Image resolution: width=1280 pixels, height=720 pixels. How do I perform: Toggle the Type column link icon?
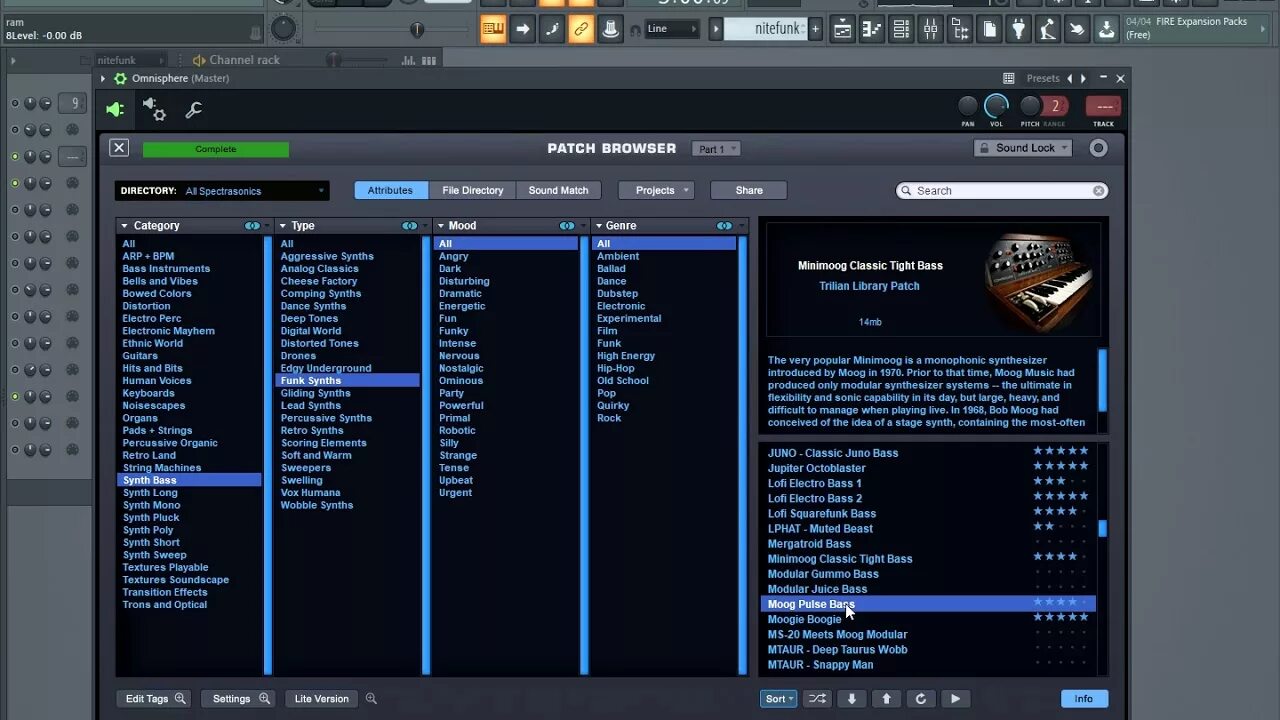coord(409,226)
